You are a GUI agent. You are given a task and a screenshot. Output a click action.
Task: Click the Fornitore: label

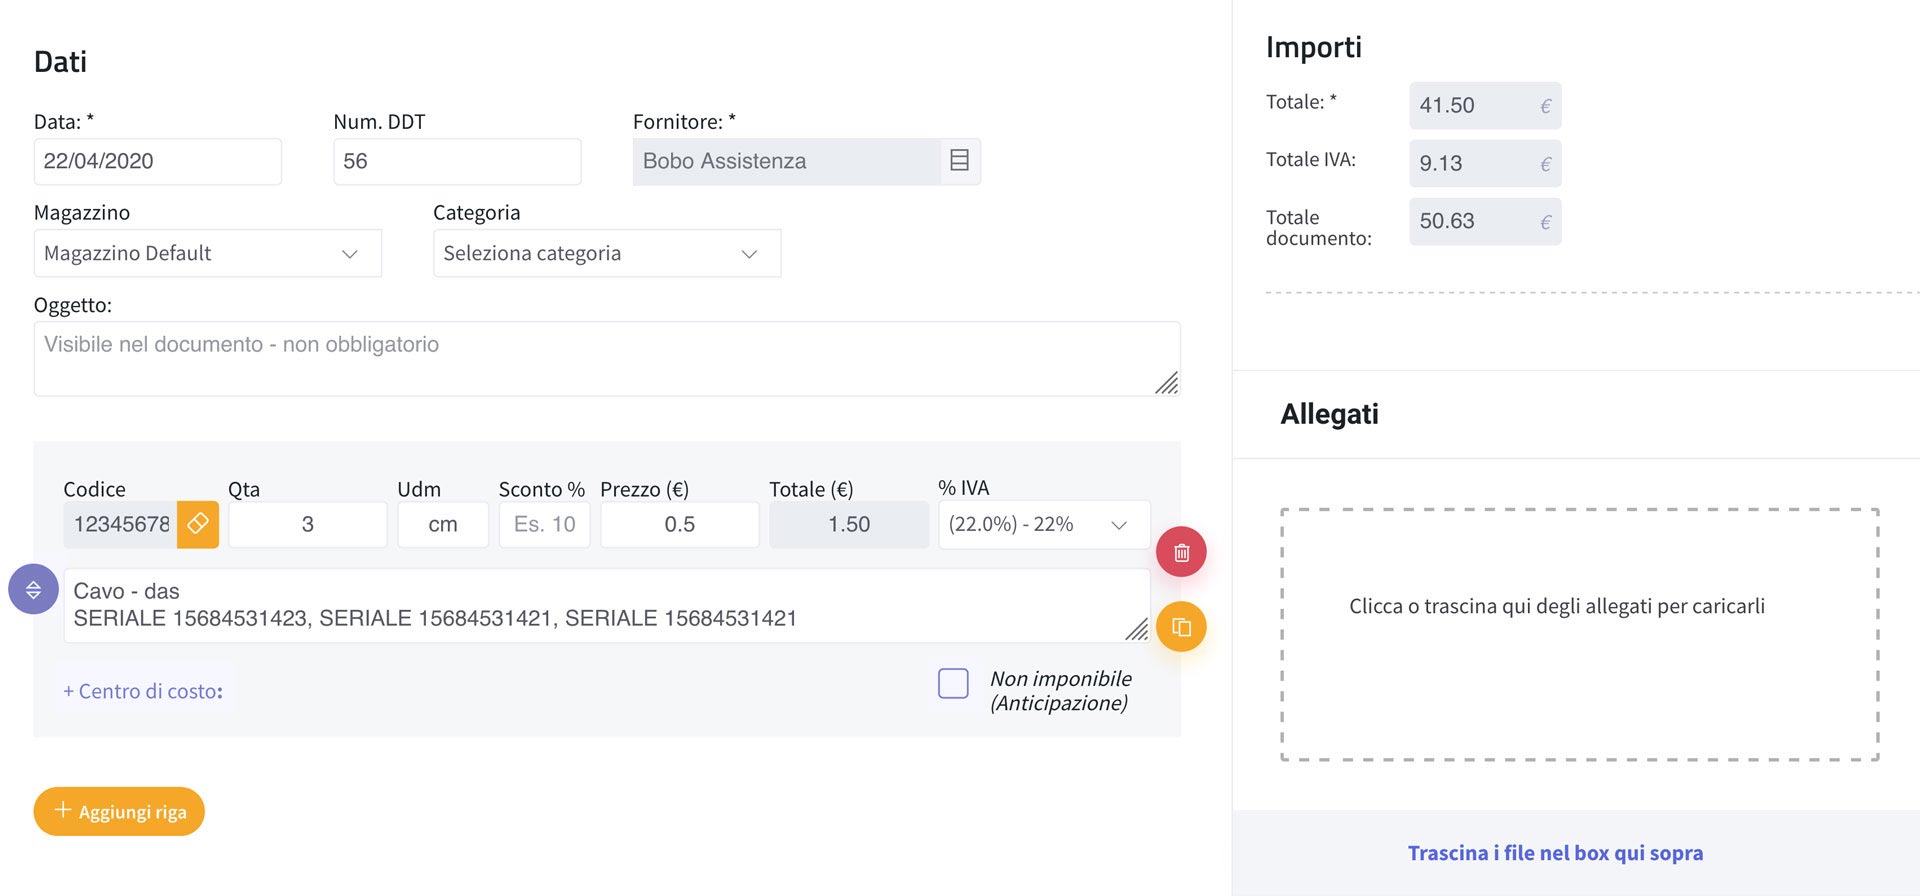pos(684,122)
